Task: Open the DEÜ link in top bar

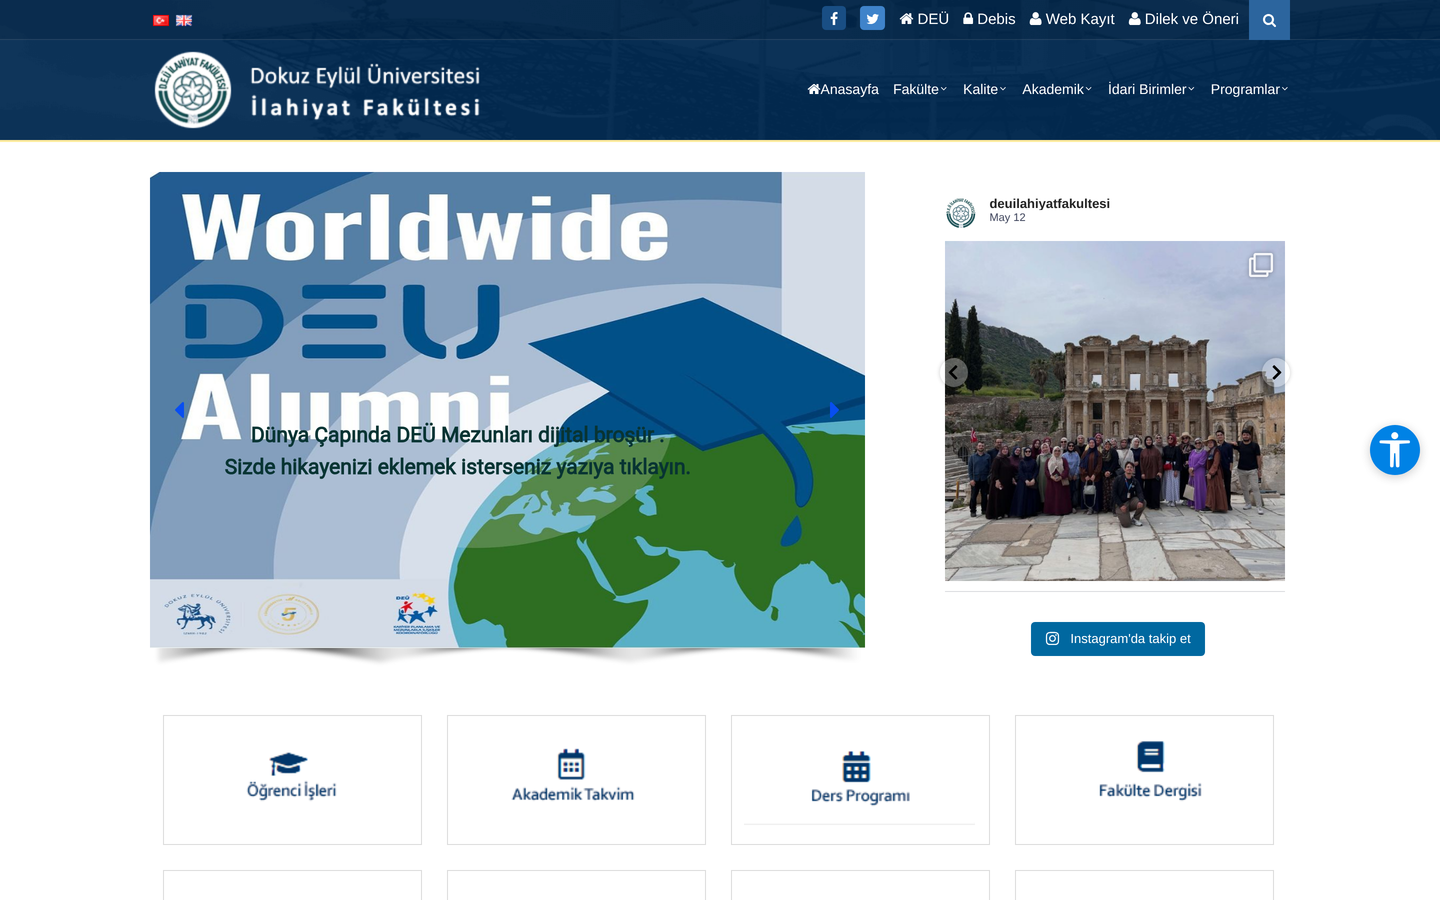Action: [924, 19]
